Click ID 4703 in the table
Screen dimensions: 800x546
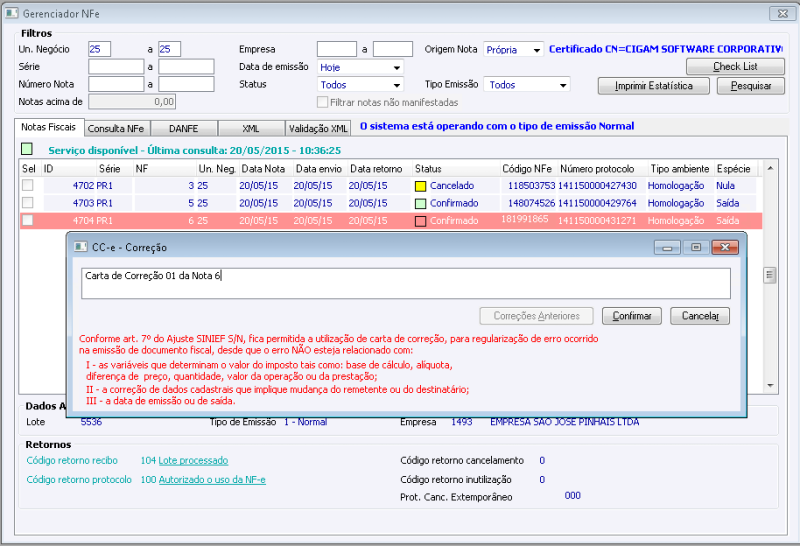[83, 203]
